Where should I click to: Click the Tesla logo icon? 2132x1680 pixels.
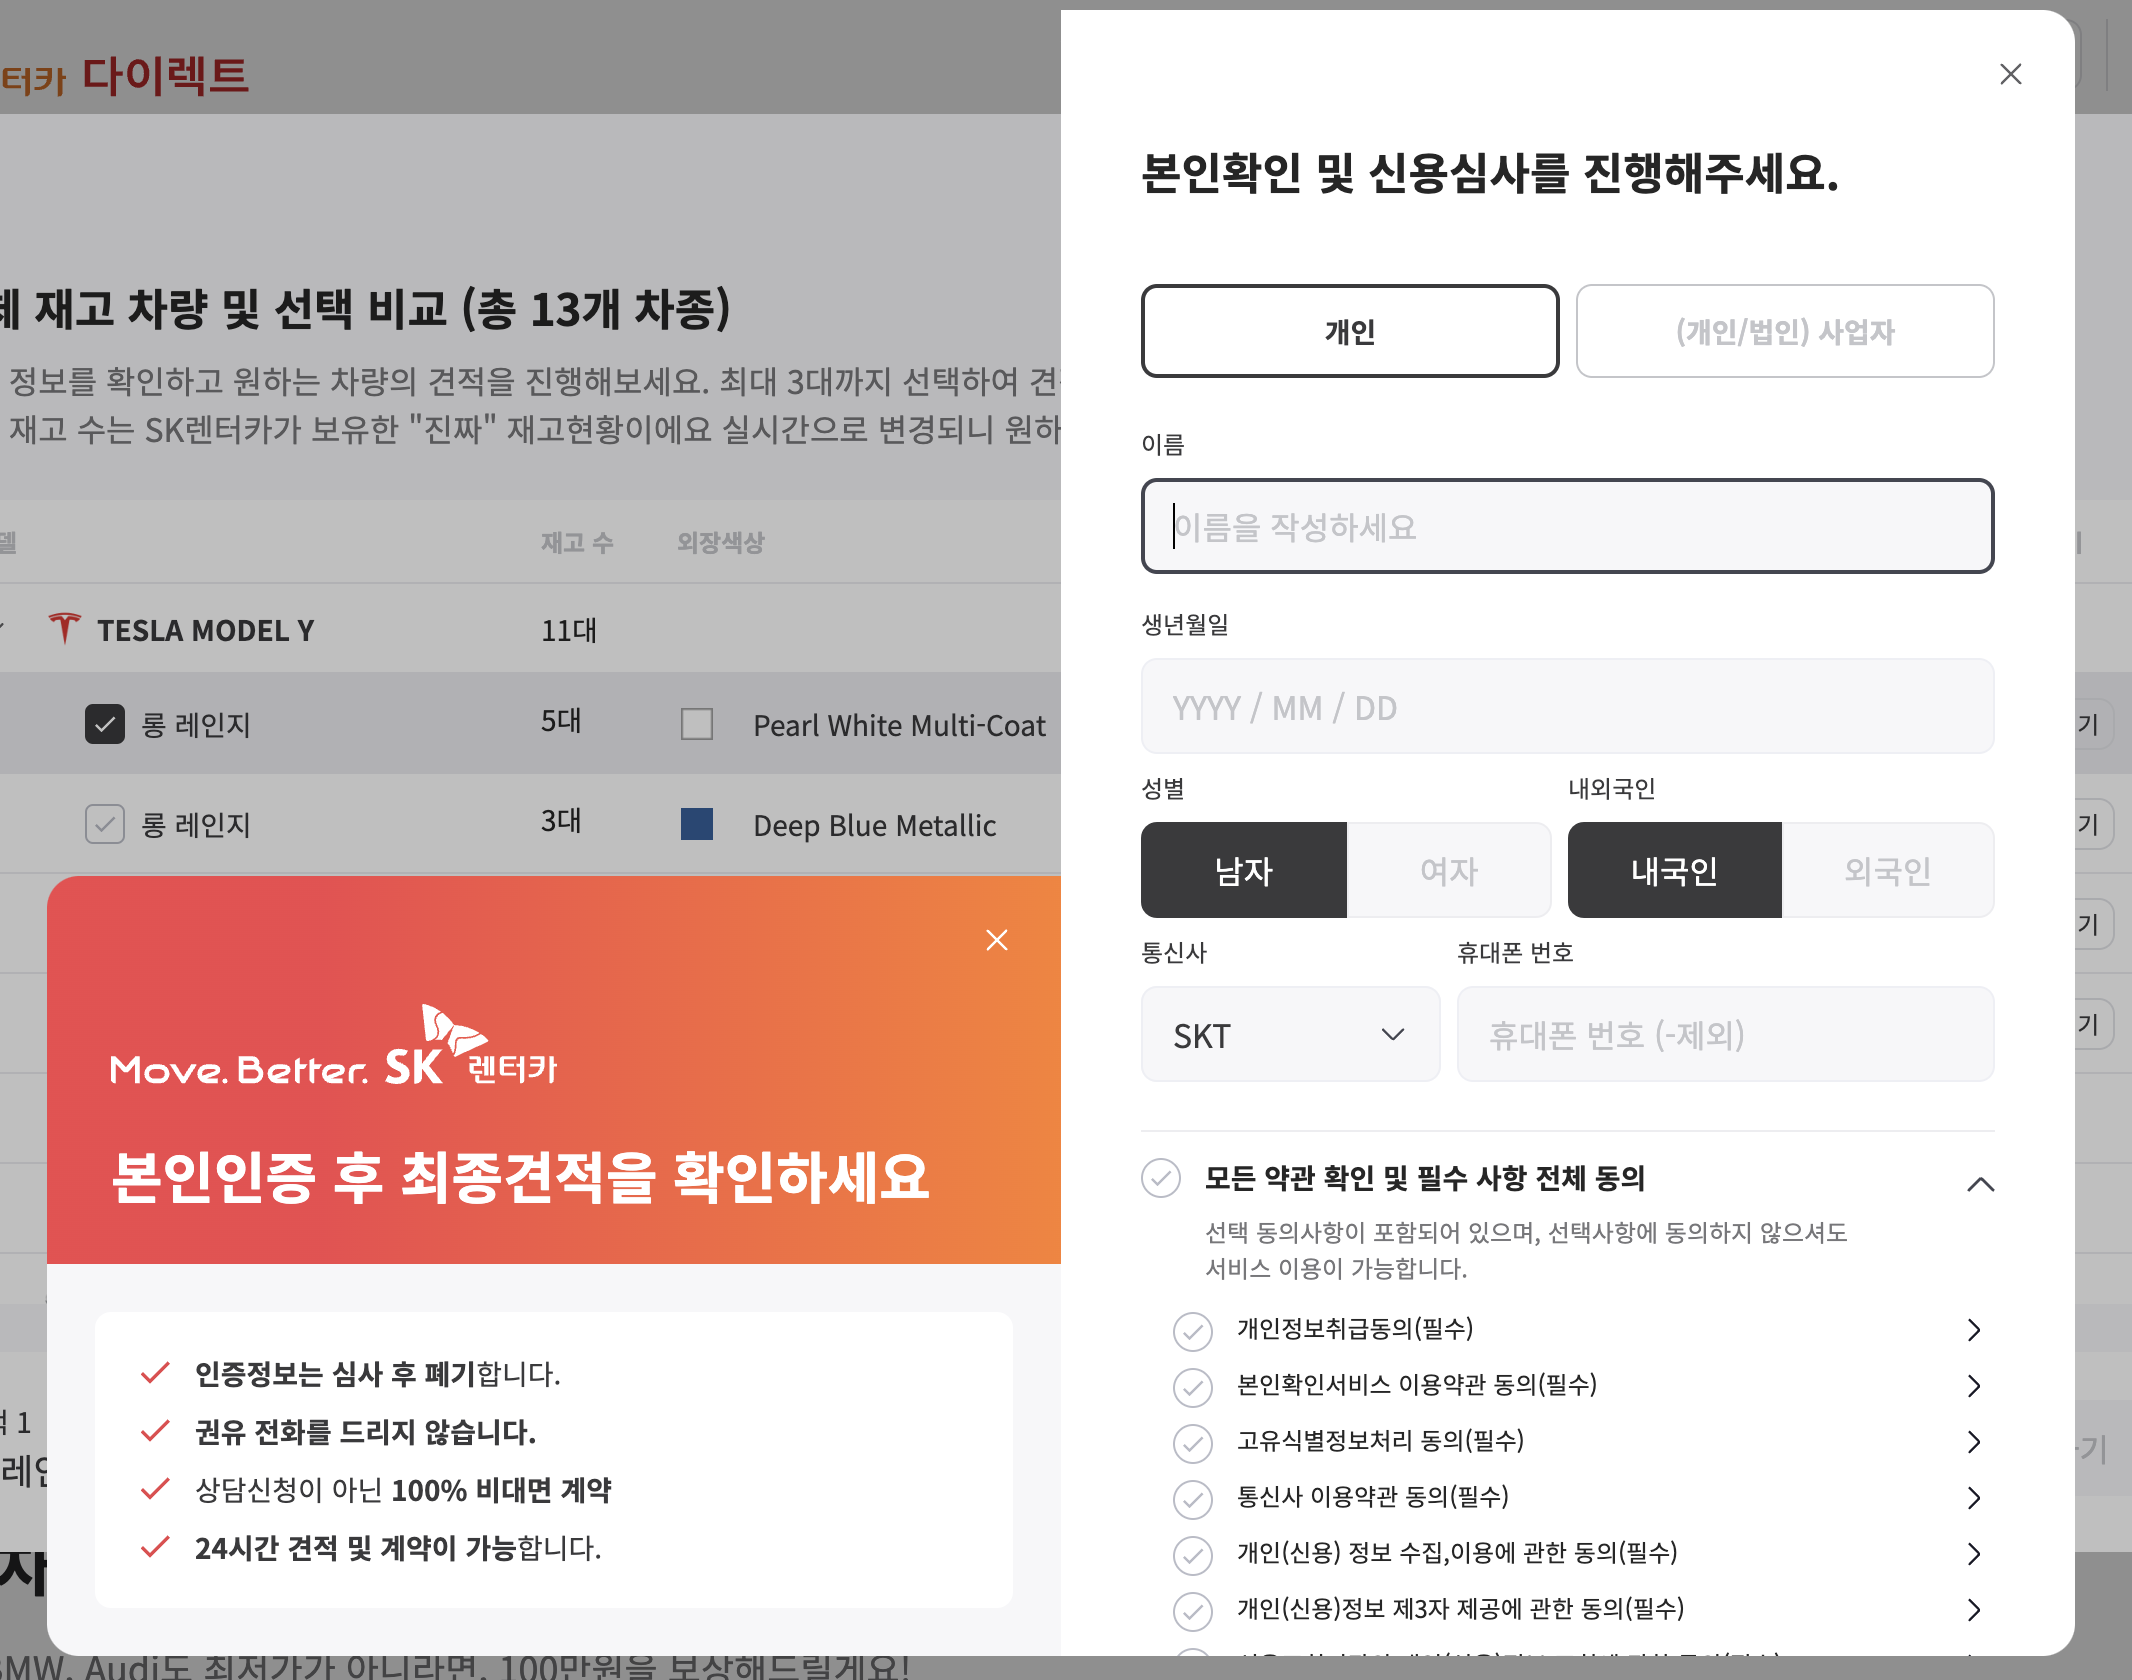point(64,629)
